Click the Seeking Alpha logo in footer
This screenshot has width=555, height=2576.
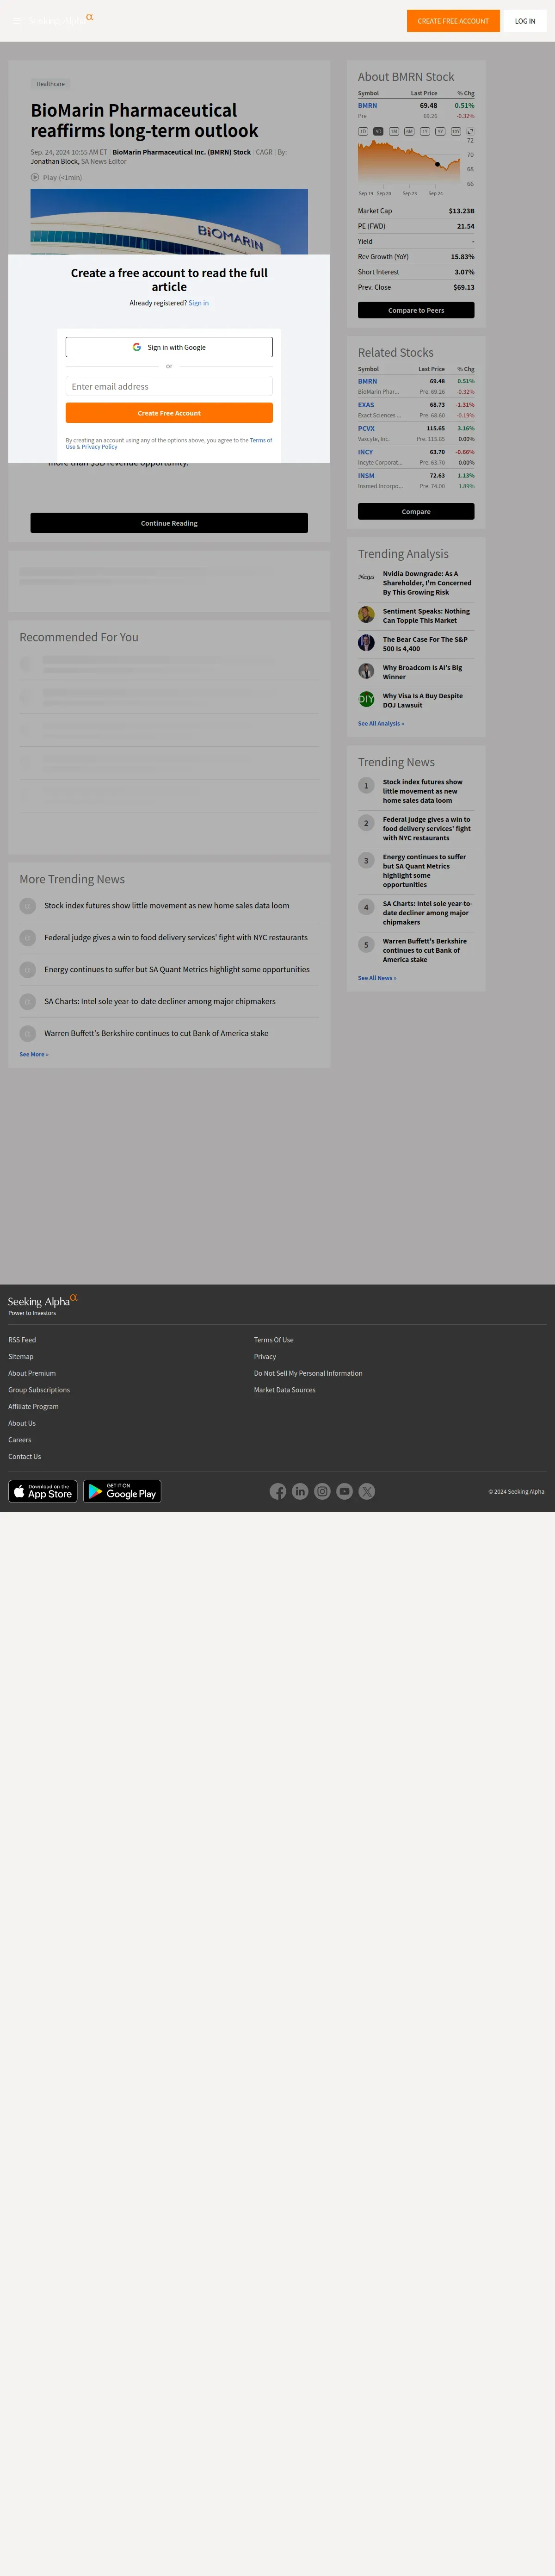tap(43, 1301)
